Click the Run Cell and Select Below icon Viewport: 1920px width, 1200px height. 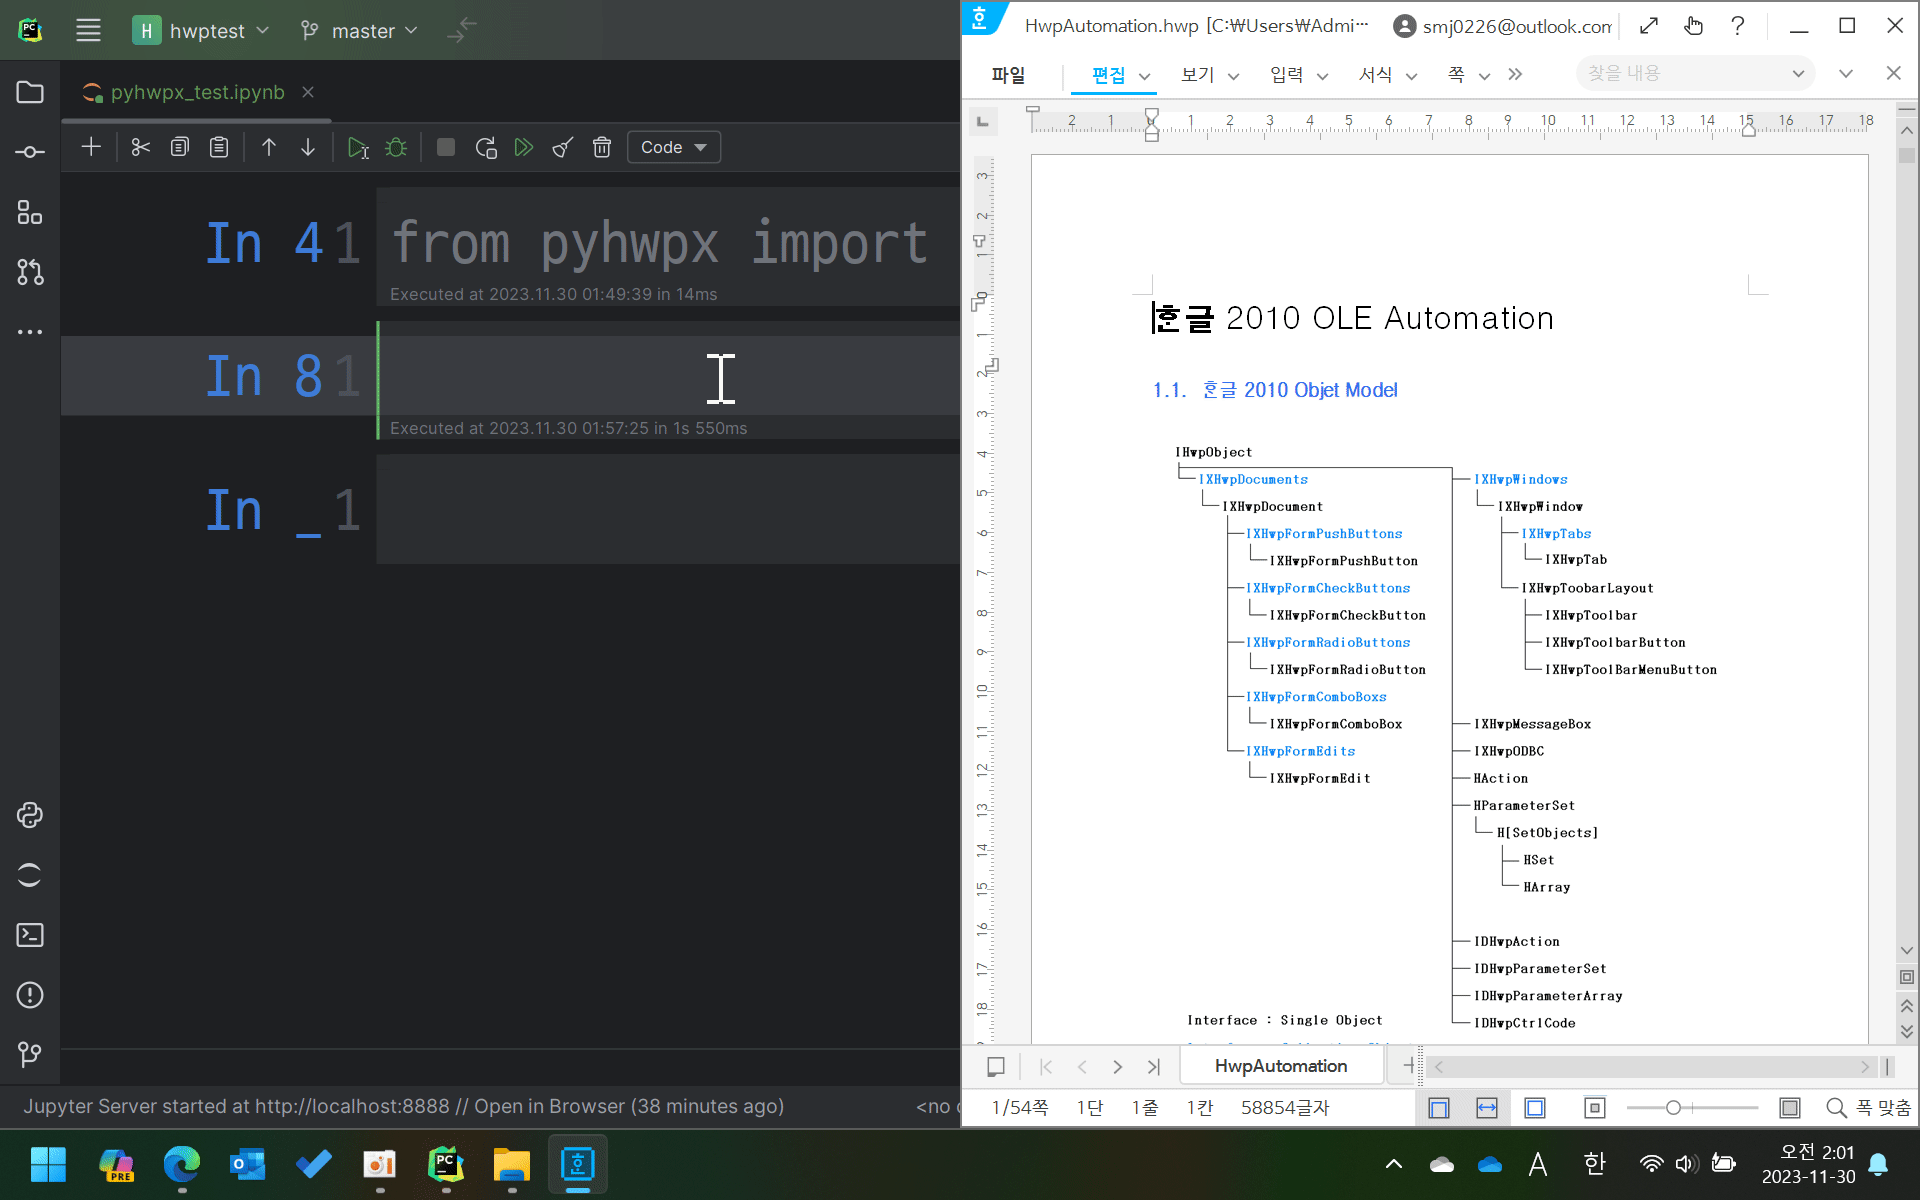click(x=357, y=148)
